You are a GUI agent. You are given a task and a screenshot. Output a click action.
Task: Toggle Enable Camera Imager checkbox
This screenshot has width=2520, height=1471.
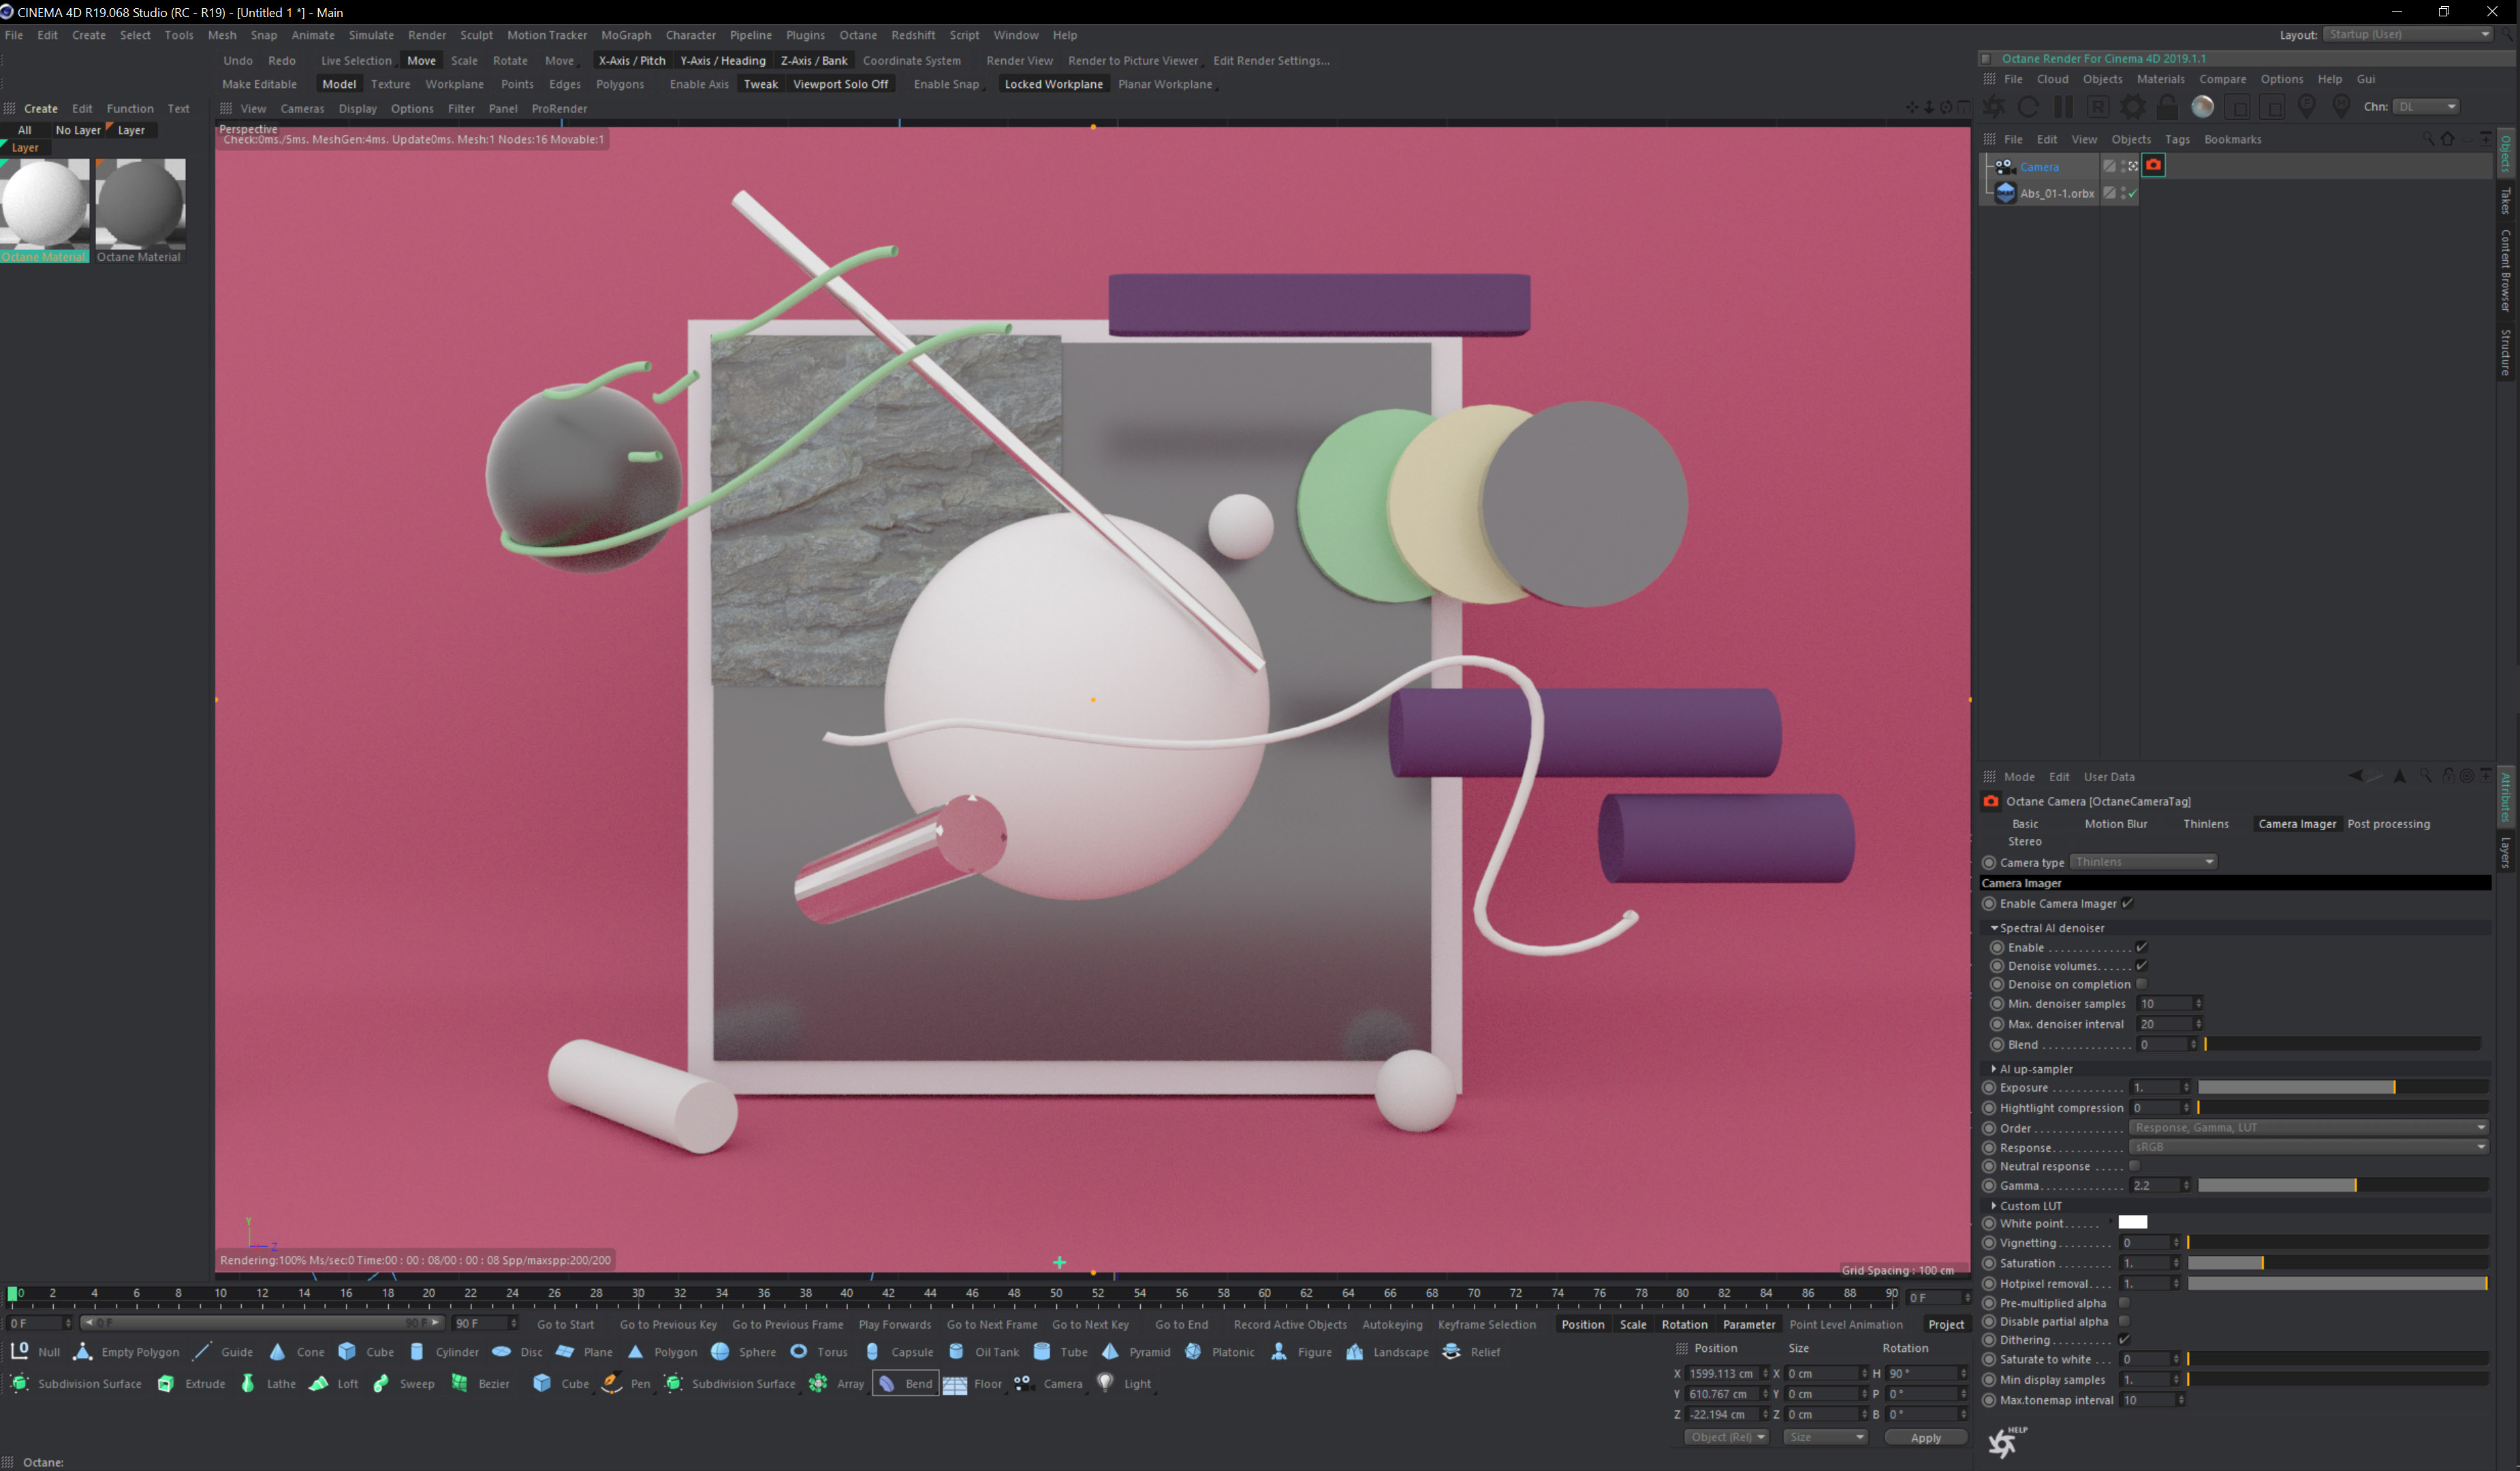click(x=2128, y=904)
